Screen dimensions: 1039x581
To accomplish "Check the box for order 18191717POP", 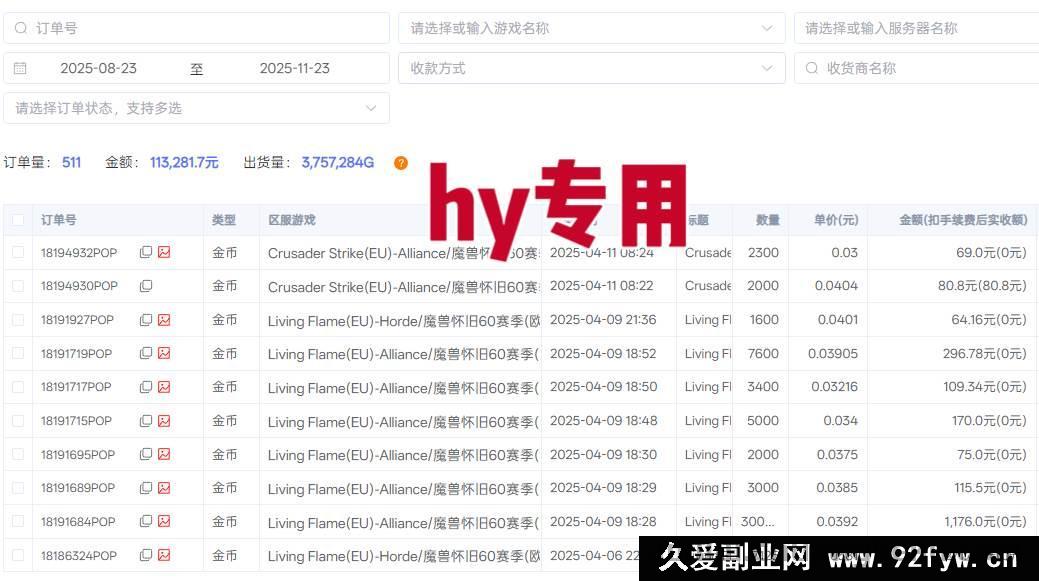I will 18,387.
